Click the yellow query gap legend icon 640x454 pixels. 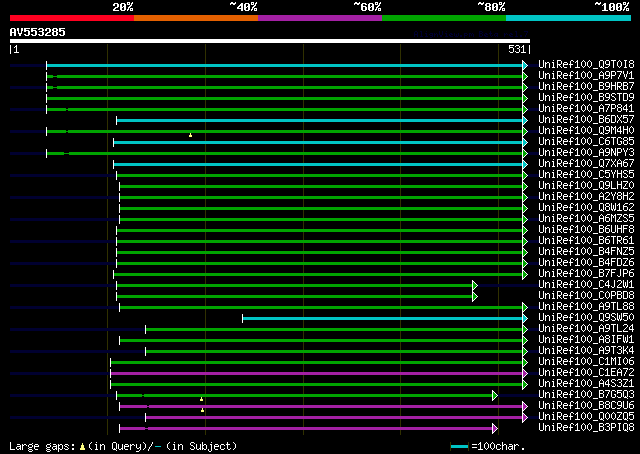[x=82, y=447]
